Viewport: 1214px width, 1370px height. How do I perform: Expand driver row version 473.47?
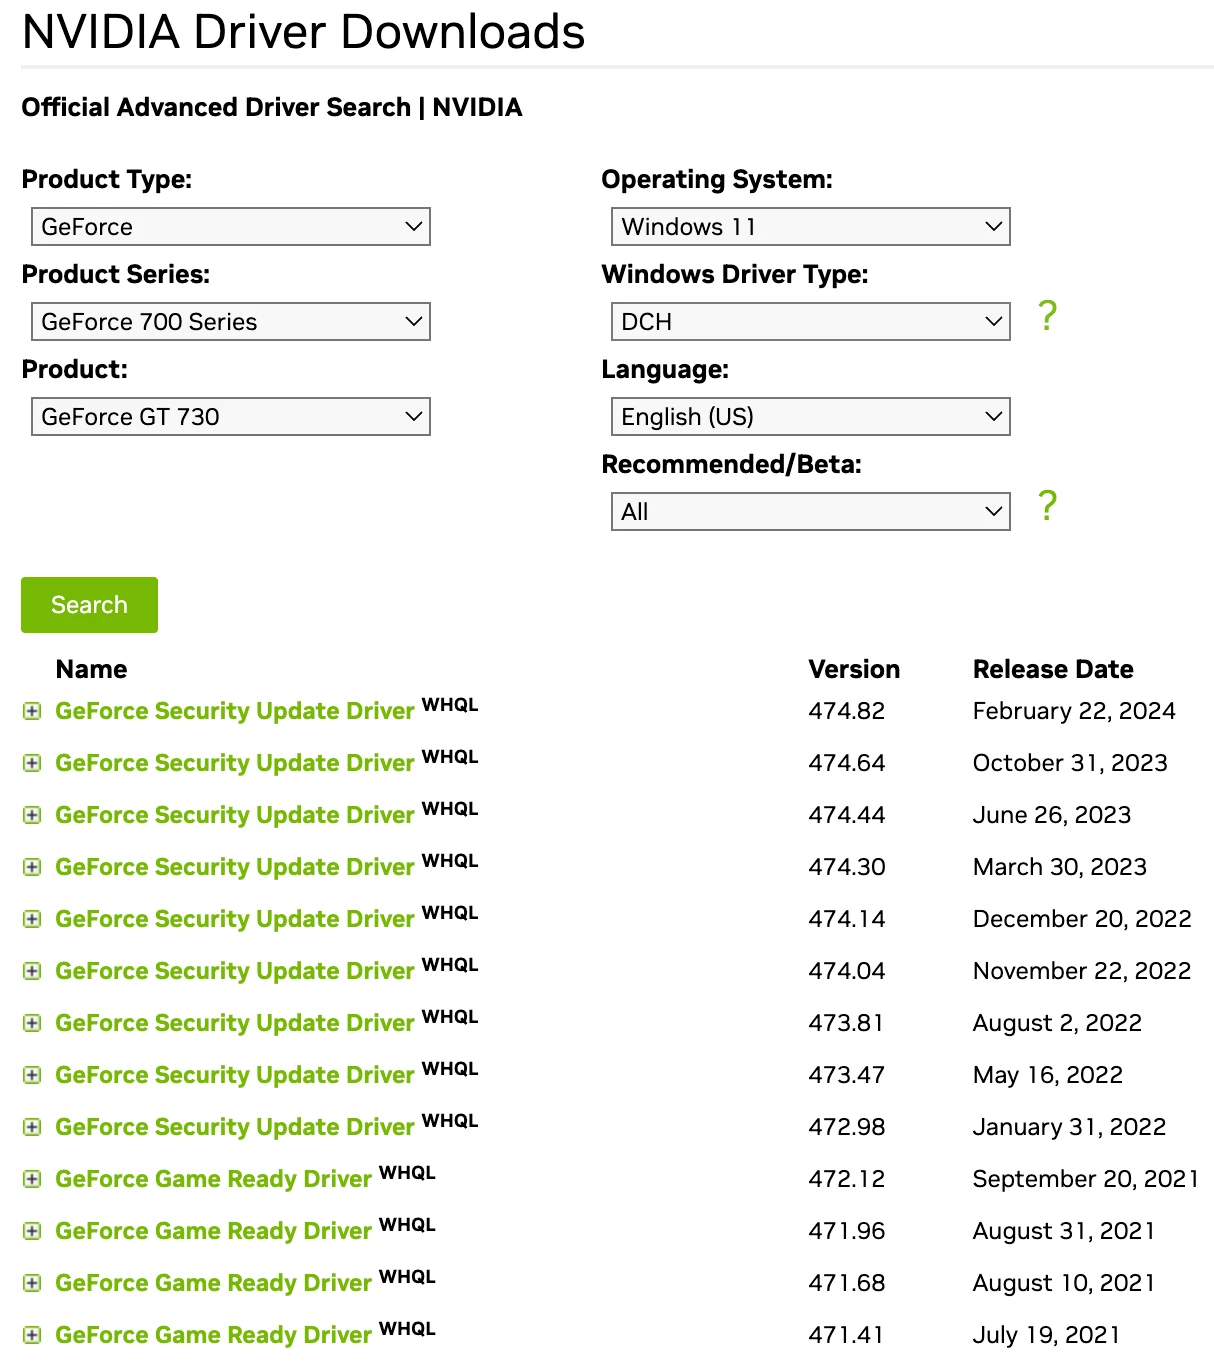32,1075
